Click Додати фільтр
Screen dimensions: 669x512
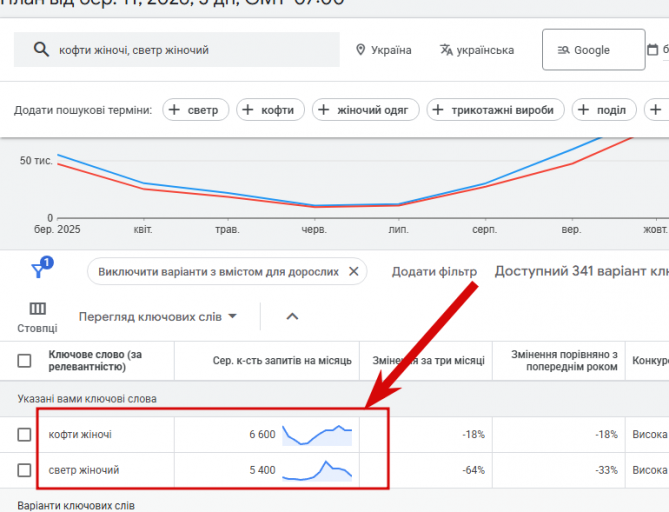click(x=434, y=272)
